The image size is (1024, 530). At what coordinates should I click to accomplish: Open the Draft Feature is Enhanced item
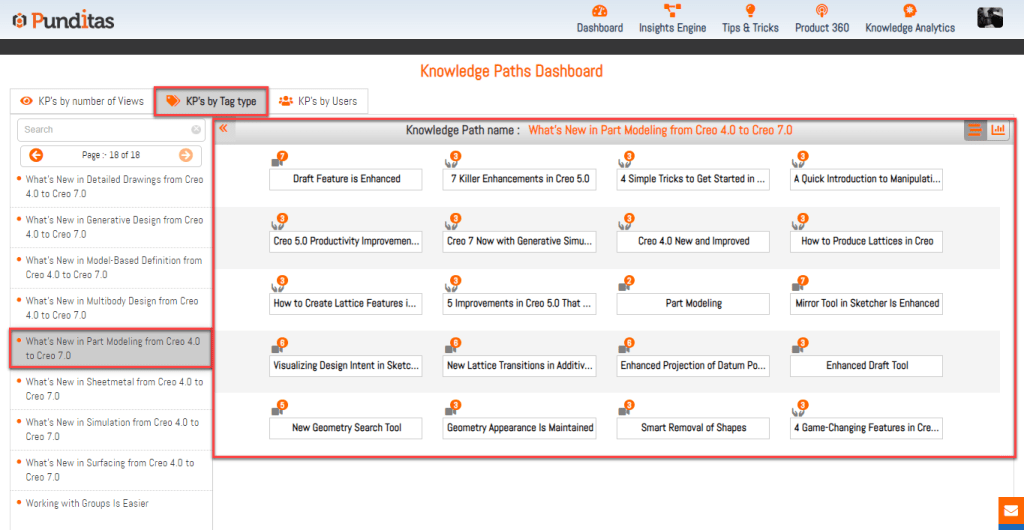pos(346,179)
